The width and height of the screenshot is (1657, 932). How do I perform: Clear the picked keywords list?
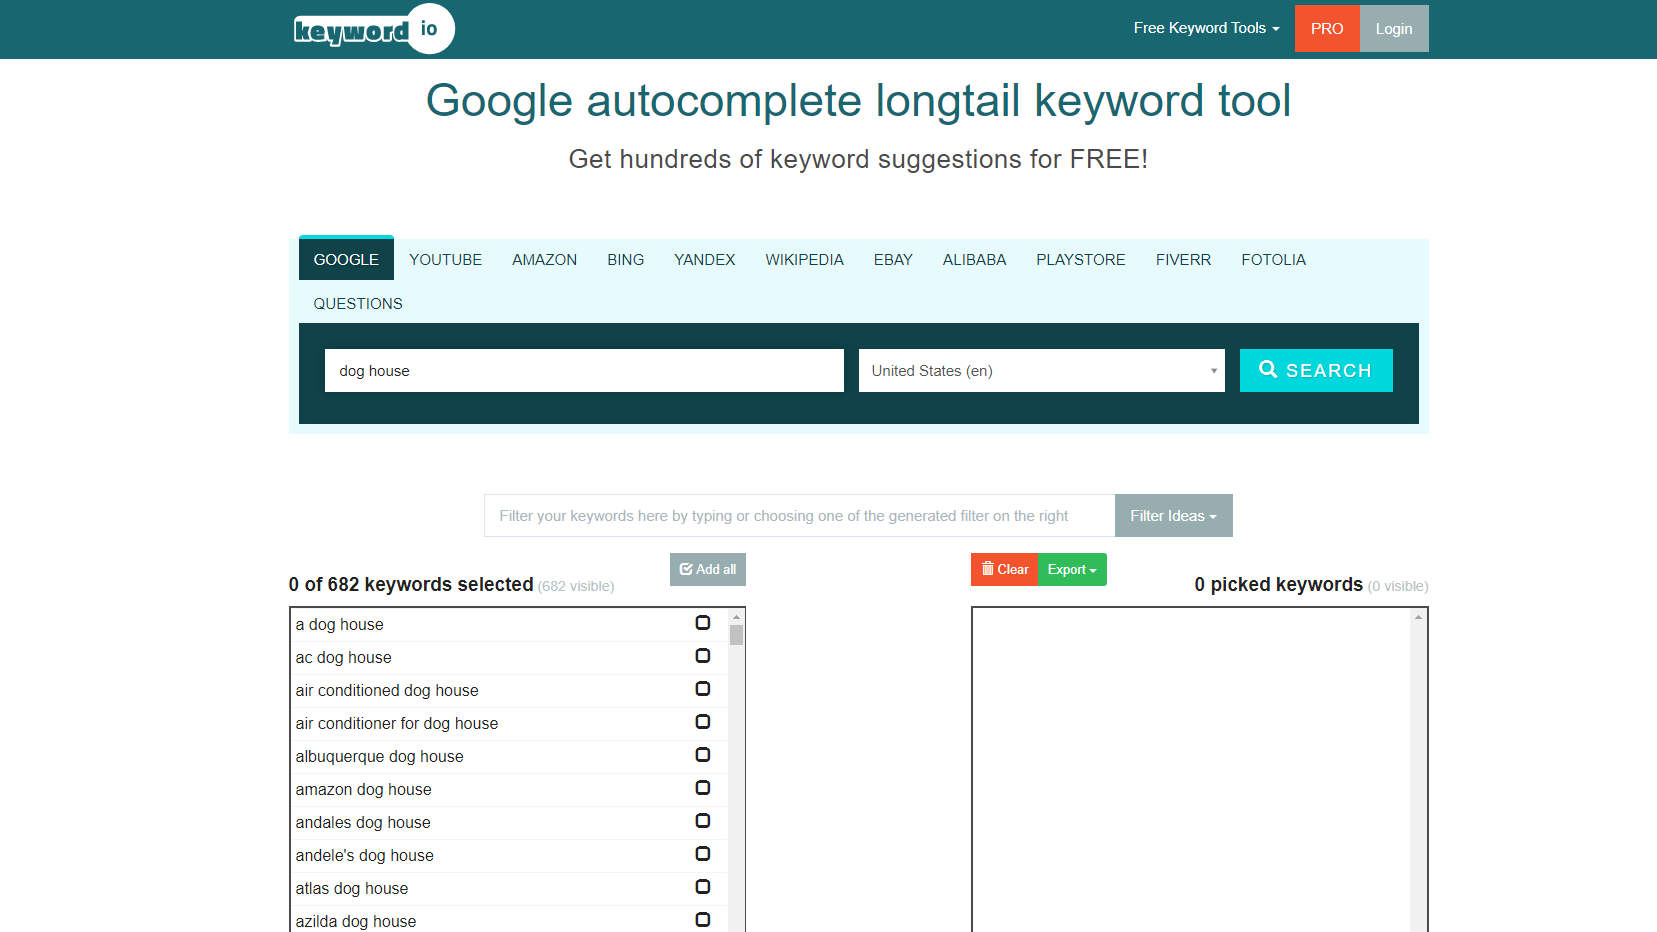coord(1004,569)
